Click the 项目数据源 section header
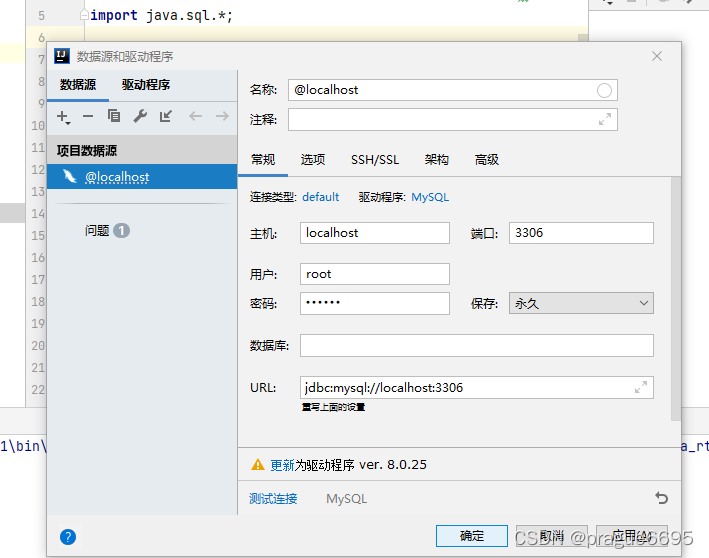The image size is (709, 558). [142, 150]
